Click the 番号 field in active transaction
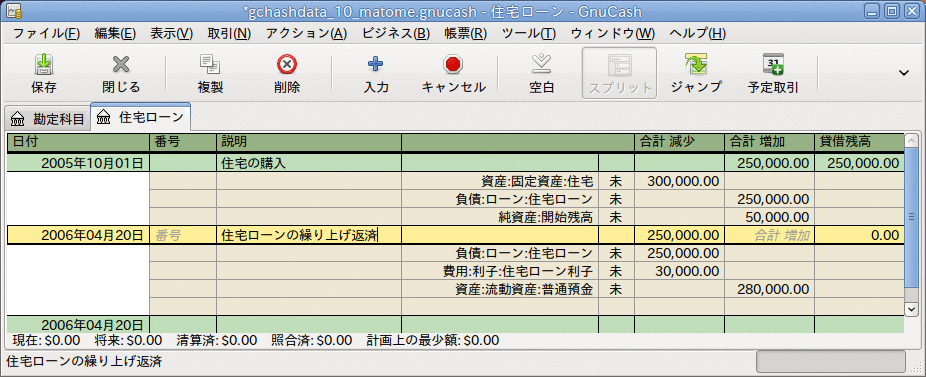This screenshot has width=926, height=377. tap(182, 235)
